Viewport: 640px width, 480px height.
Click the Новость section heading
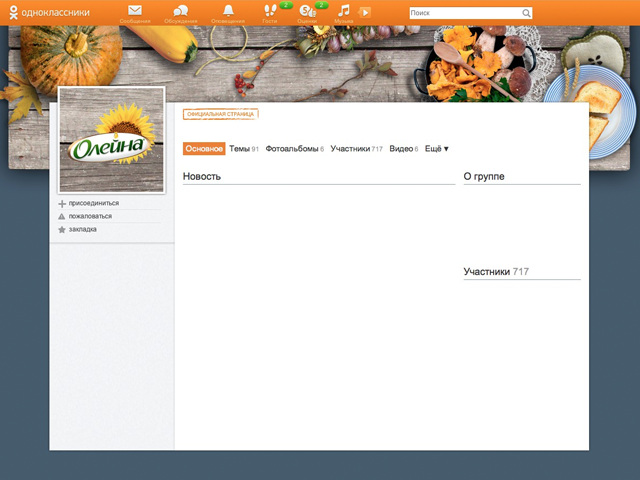(202, 176)
